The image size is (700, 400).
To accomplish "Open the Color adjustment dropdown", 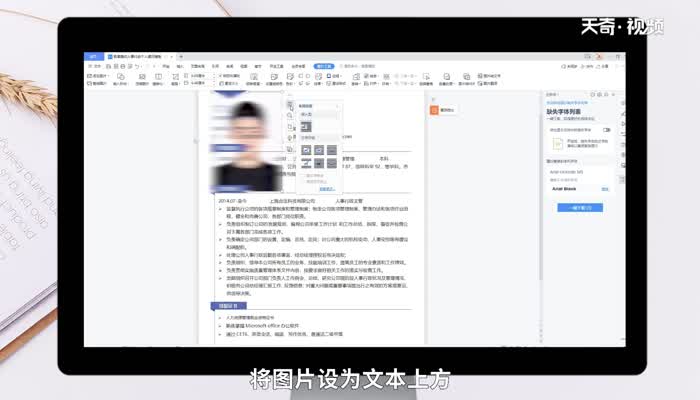I will [290, 80].
